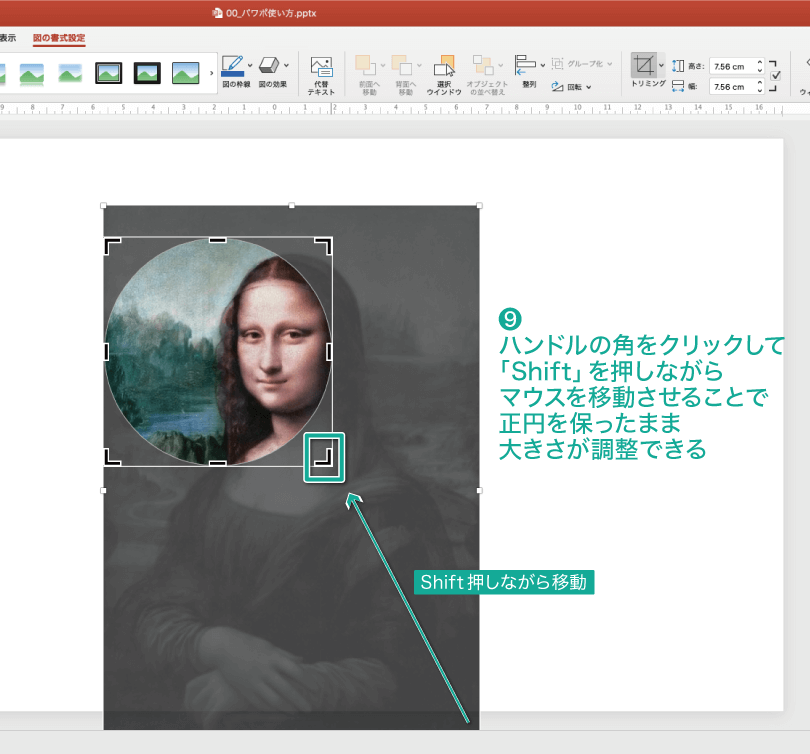Expand the Picture Effects dropdown arrow
Screen dimensions: 810x754
(x=285, y=66)
